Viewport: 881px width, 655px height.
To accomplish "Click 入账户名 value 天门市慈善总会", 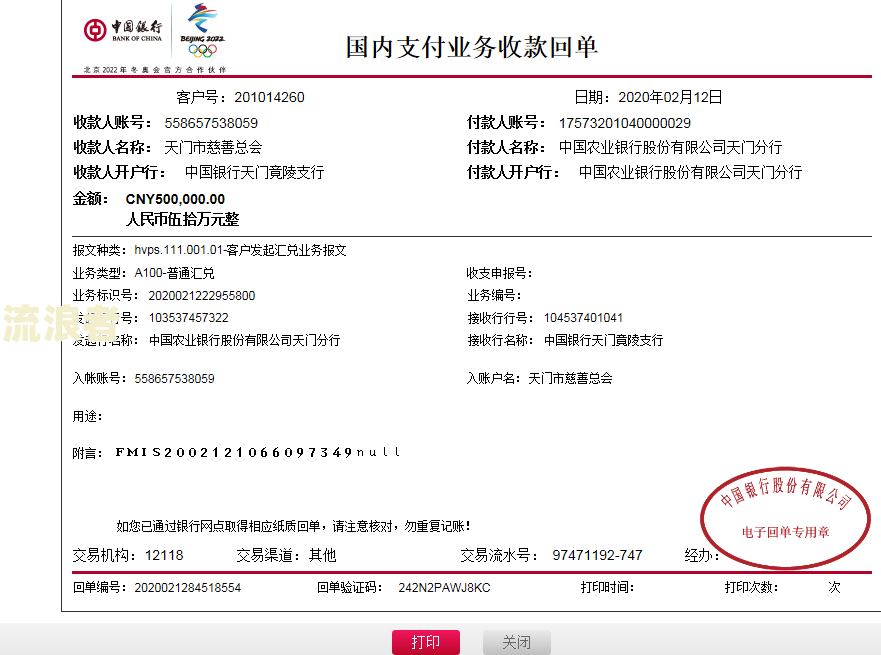I will (570, 379).
